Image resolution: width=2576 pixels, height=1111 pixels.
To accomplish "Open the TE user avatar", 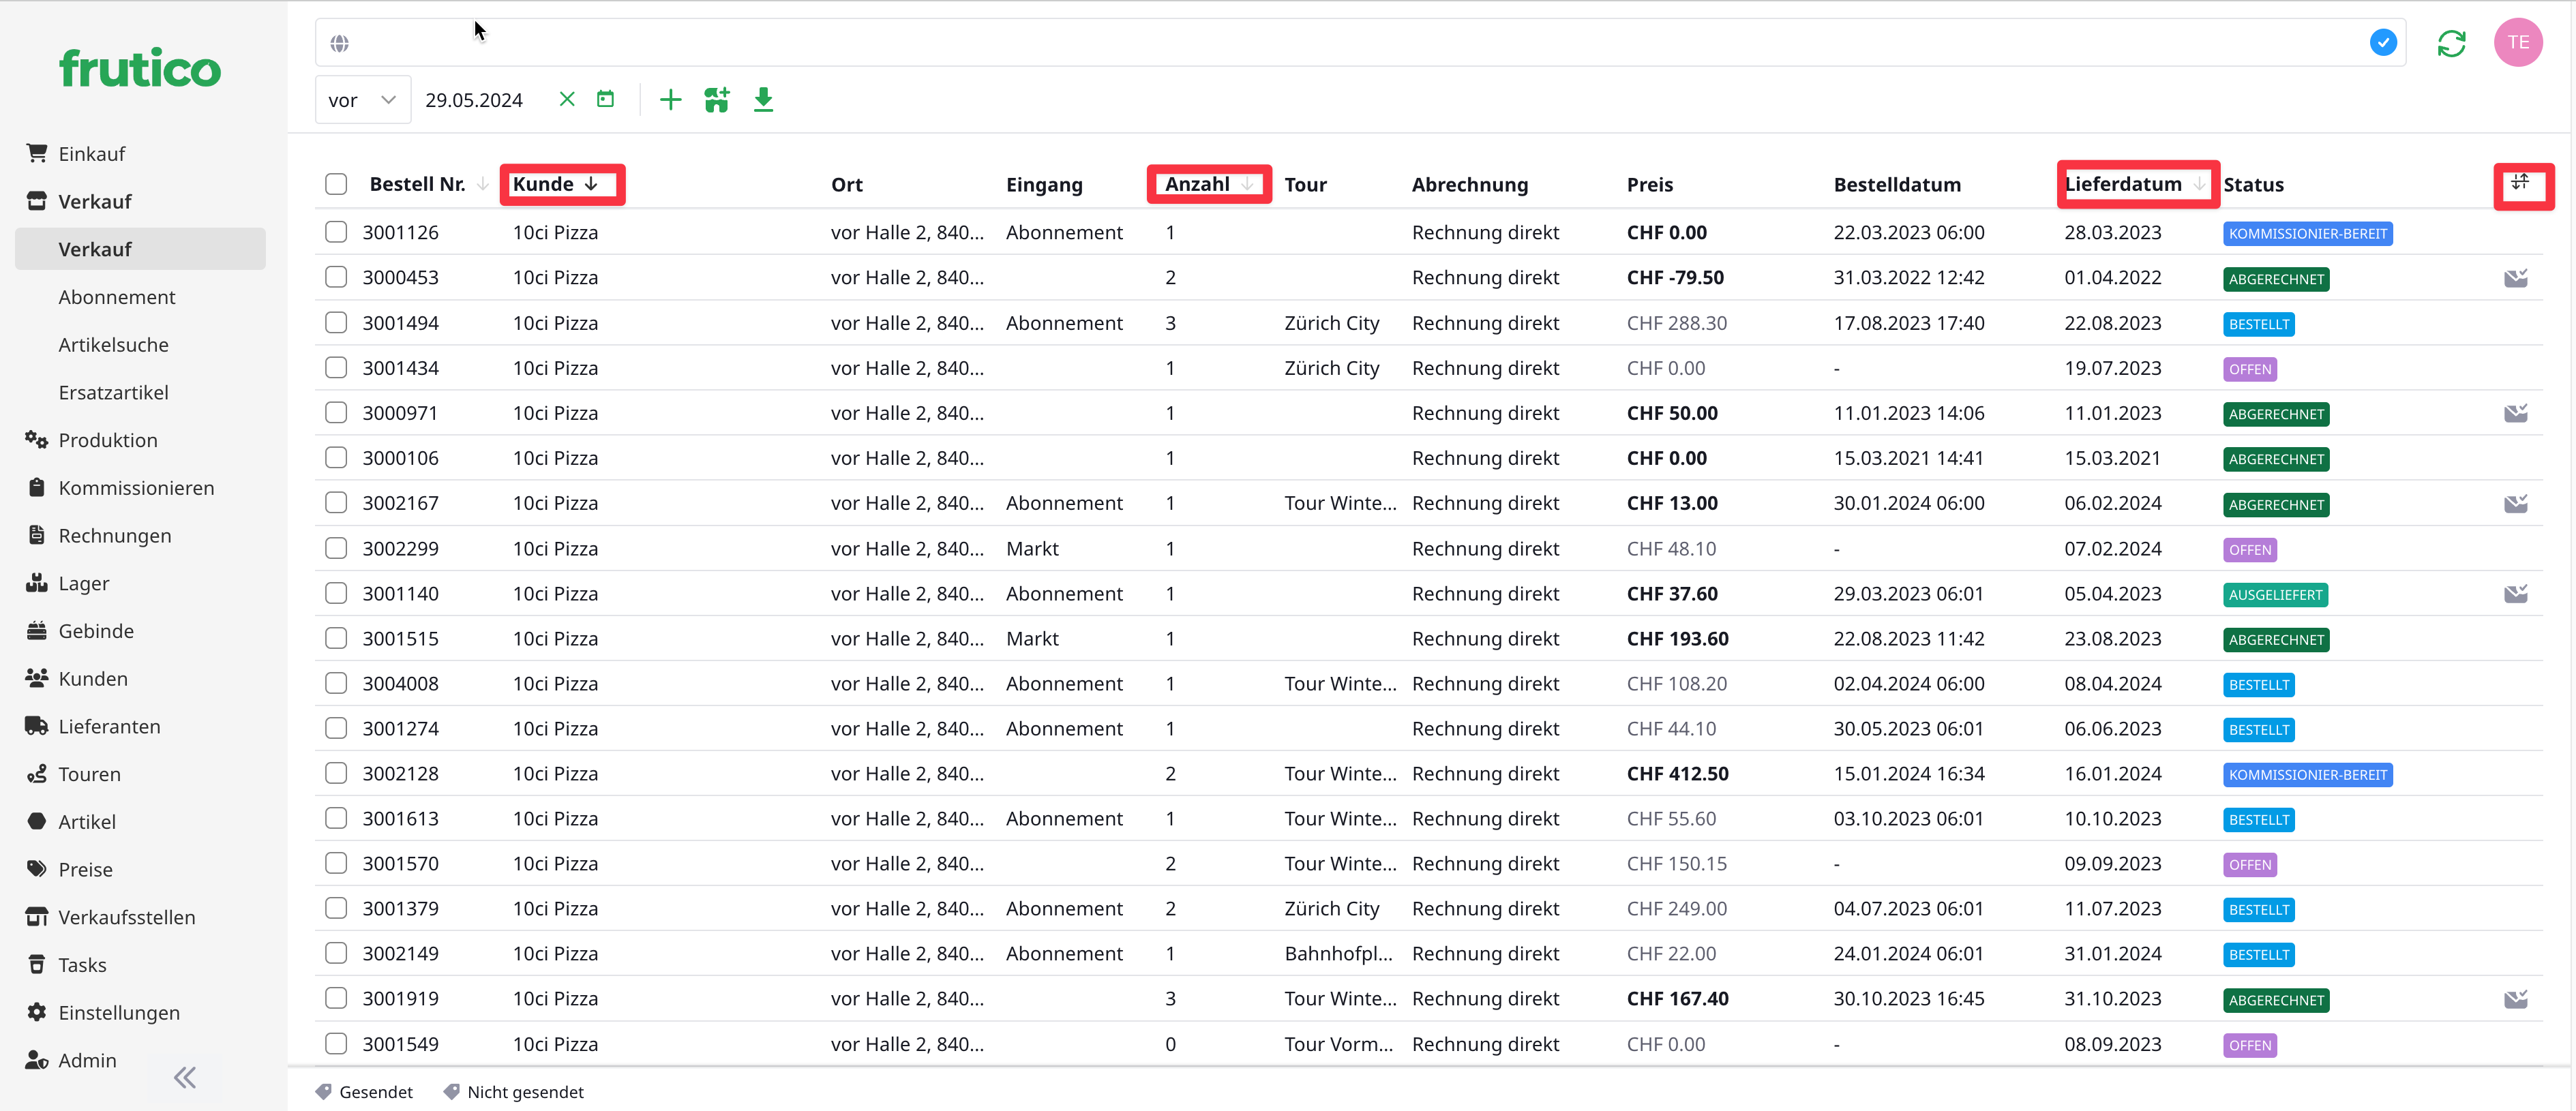I will coord(2518,43).
